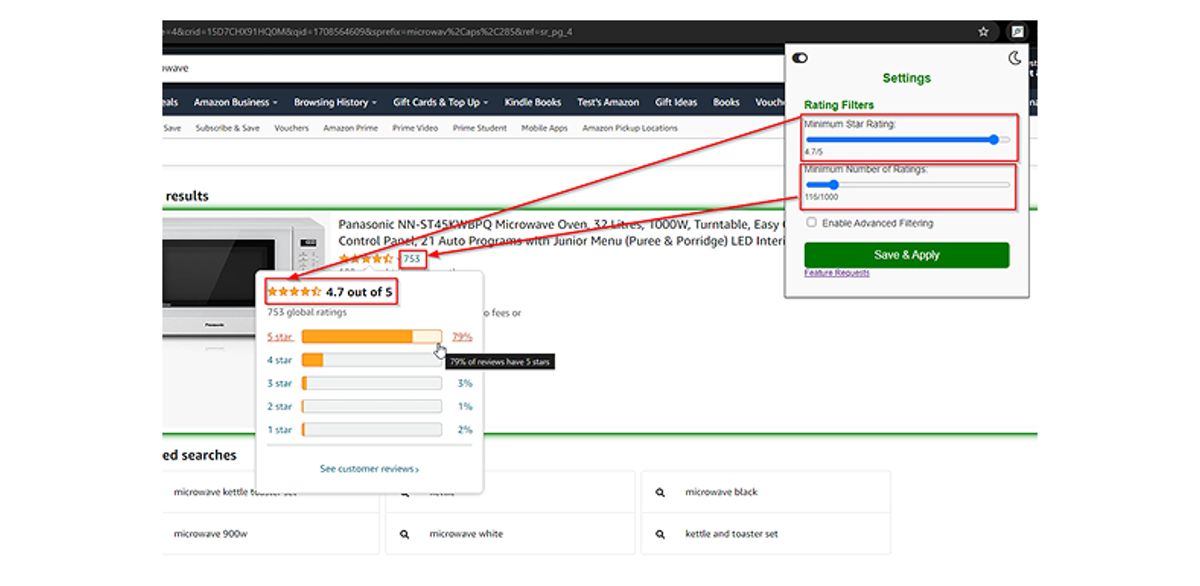This screenshot has height=586, width=1200.
Task: Open Books in the navigation bar
Action: pos(726,102)
